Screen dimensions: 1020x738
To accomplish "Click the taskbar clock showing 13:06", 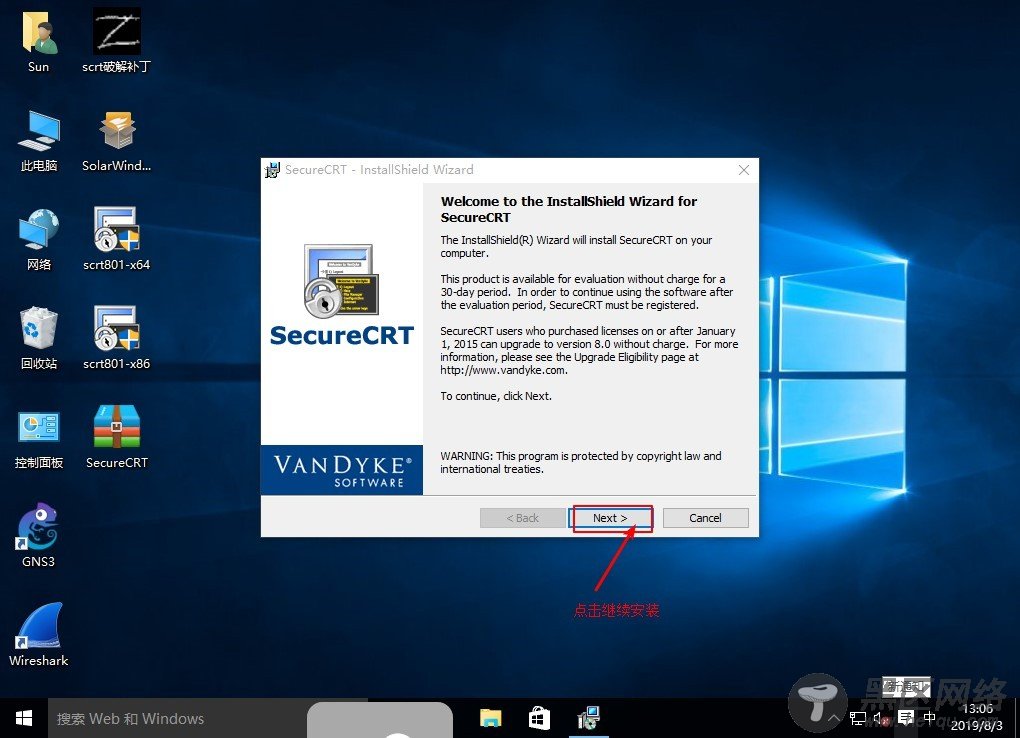I will point(977,717).
